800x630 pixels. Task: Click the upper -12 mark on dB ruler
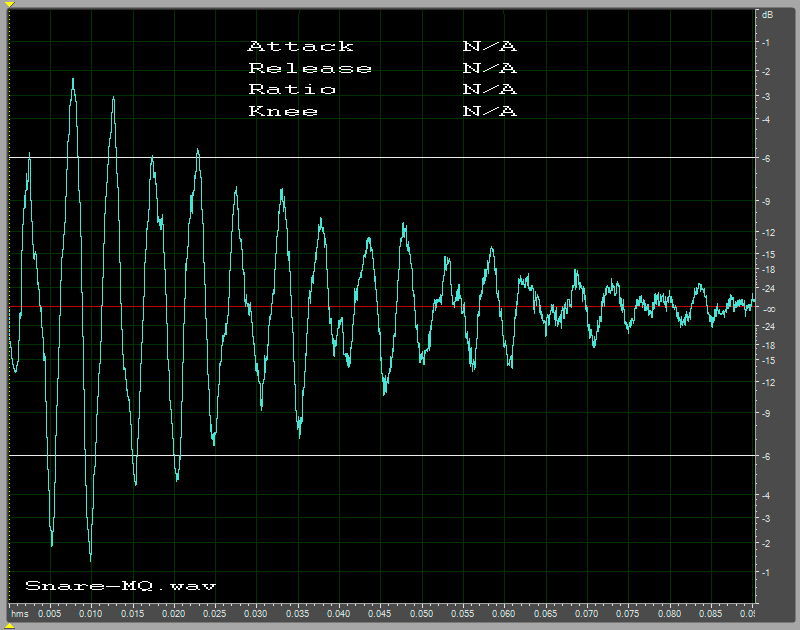(767, 232)
